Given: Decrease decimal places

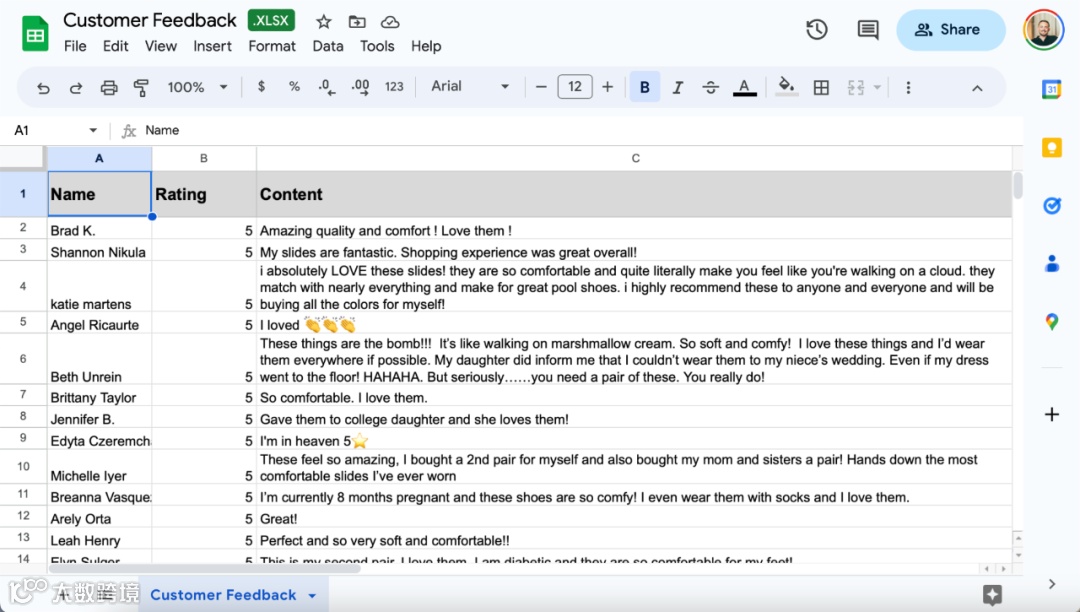Looking at the screenshot, I should [x=327, y=87].
